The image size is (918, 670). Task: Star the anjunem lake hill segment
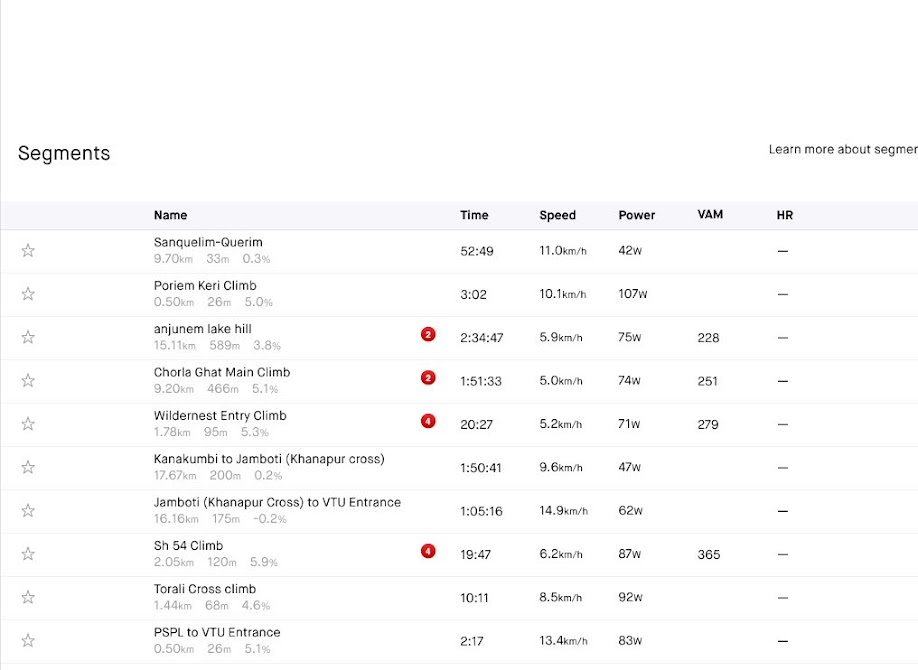(x=28, y=337)
